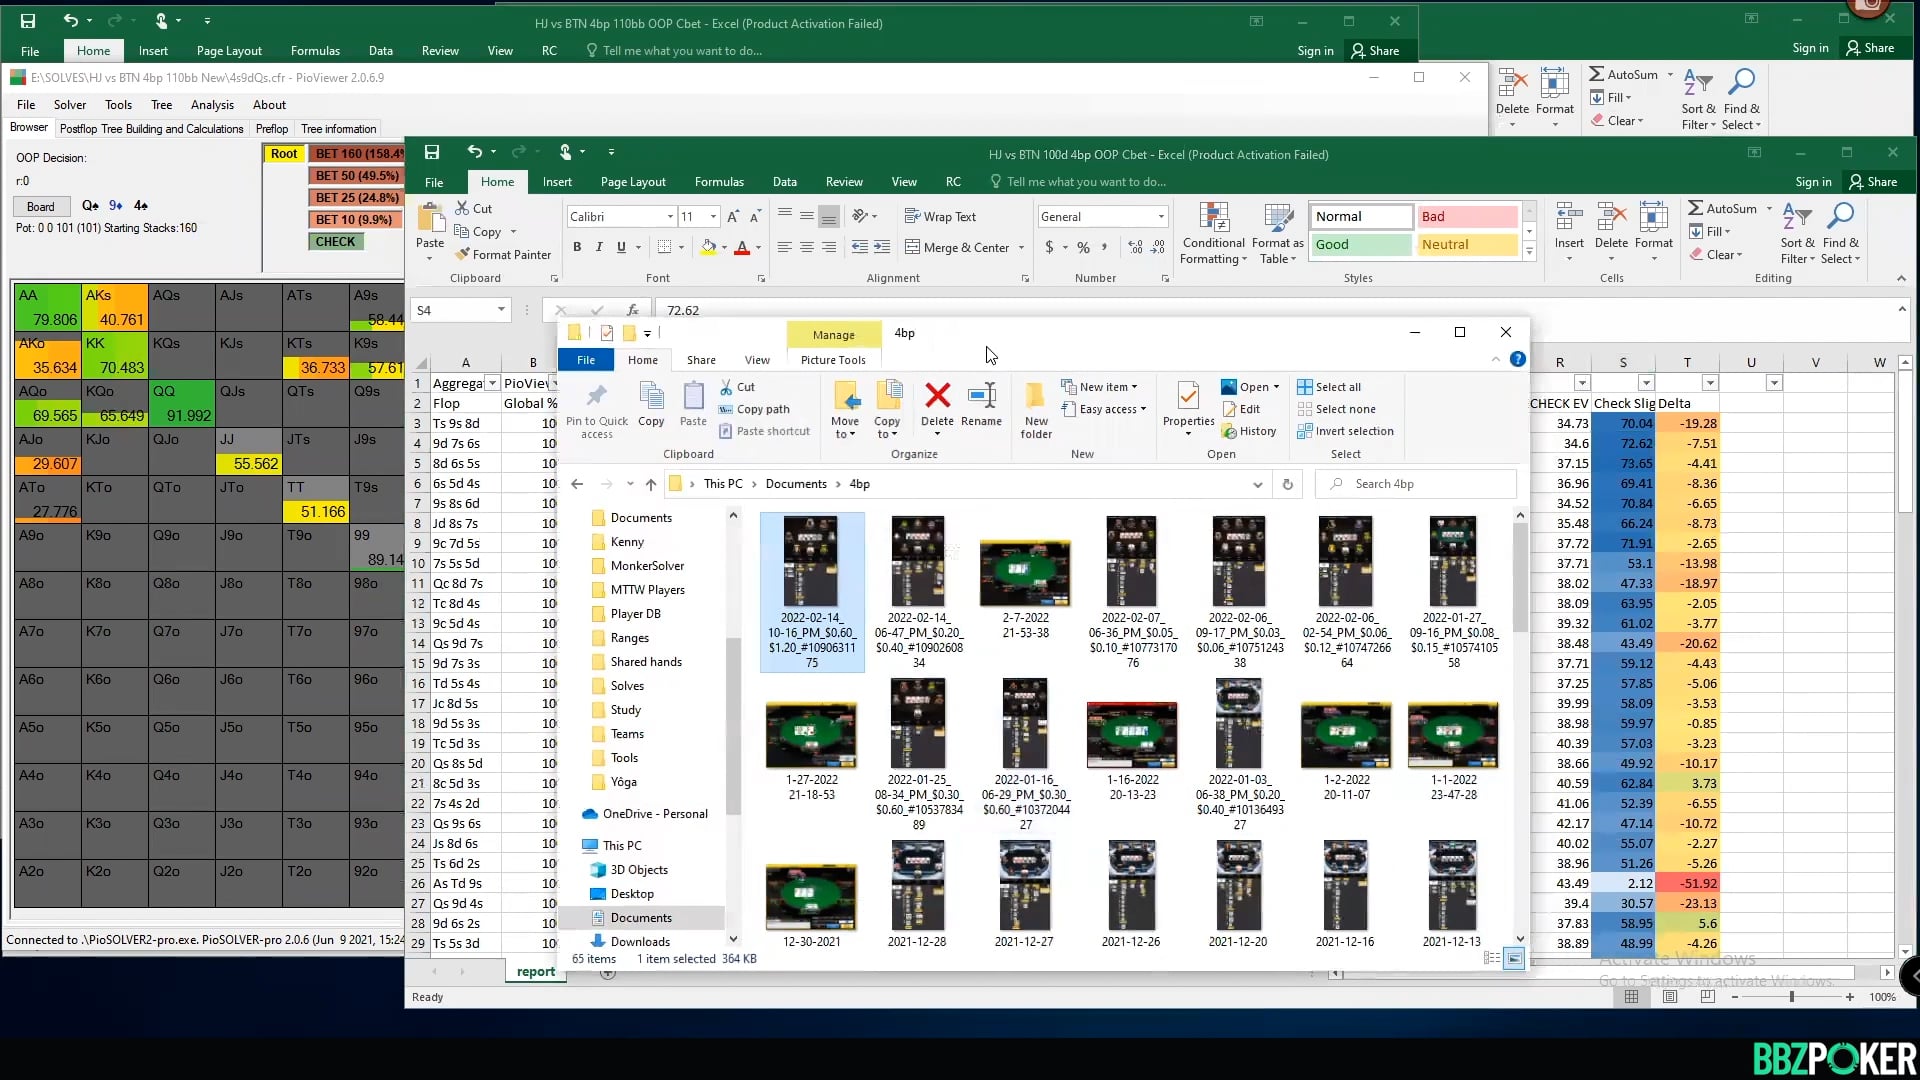Click the Board button in PioViewer

(41, 206)
